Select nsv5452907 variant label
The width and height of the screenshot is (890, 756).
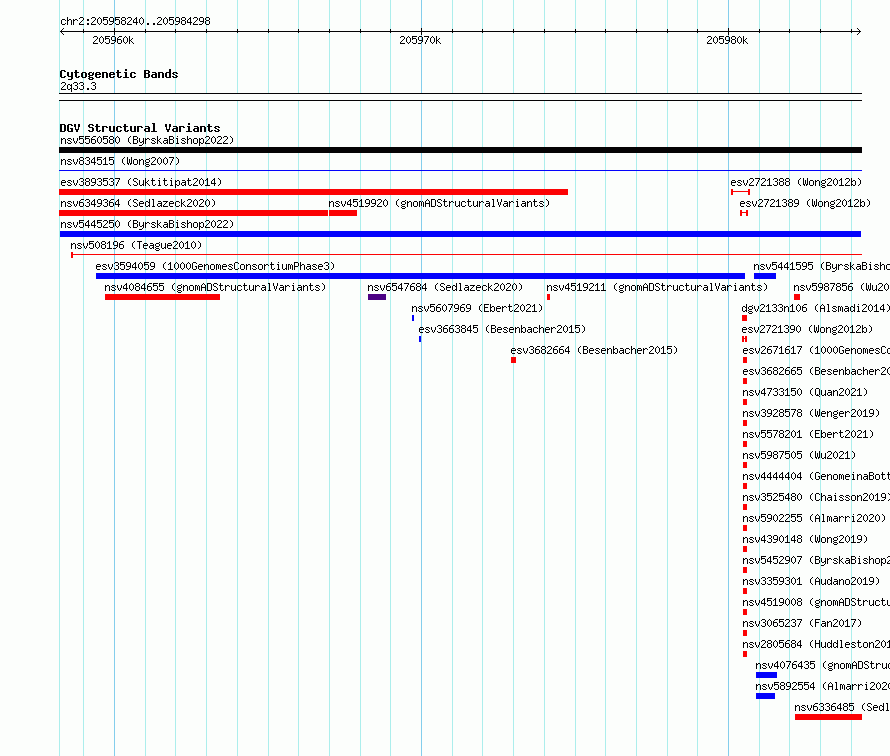[816, 560]
